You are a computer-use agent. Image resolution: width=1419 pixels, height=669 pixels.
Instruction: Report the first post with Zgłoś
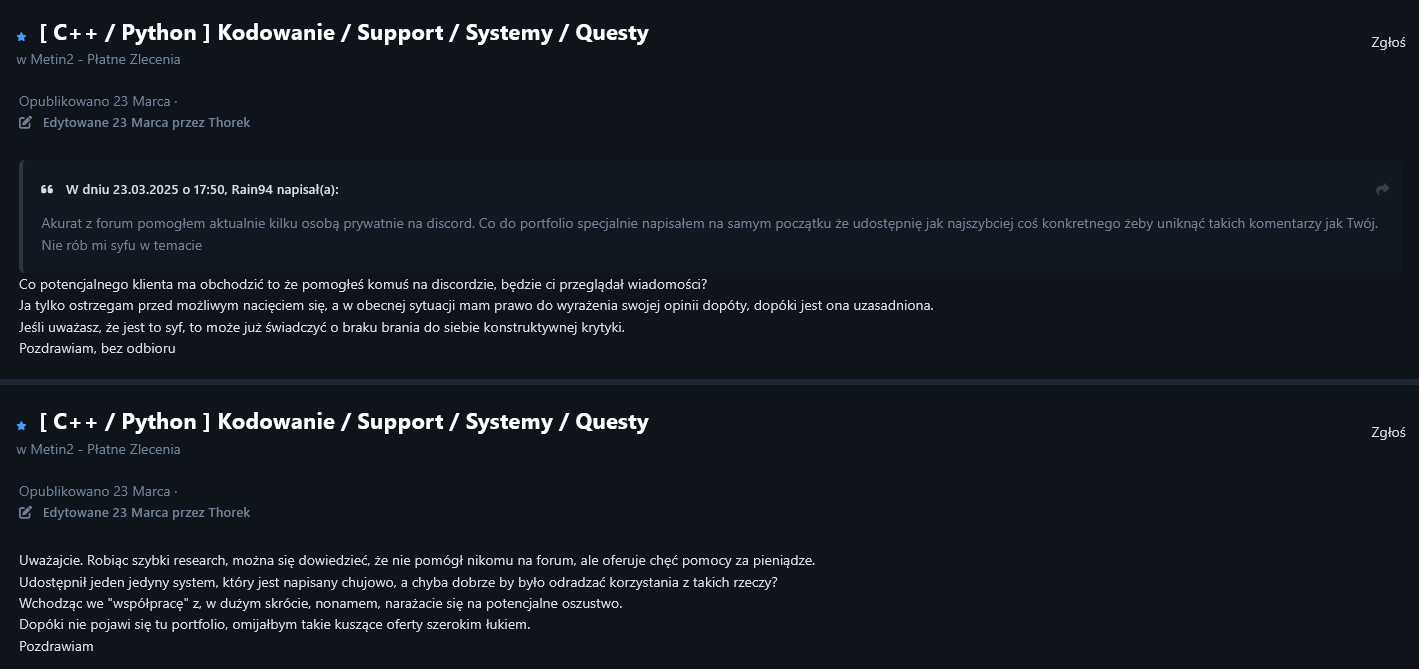point(1388,42)
